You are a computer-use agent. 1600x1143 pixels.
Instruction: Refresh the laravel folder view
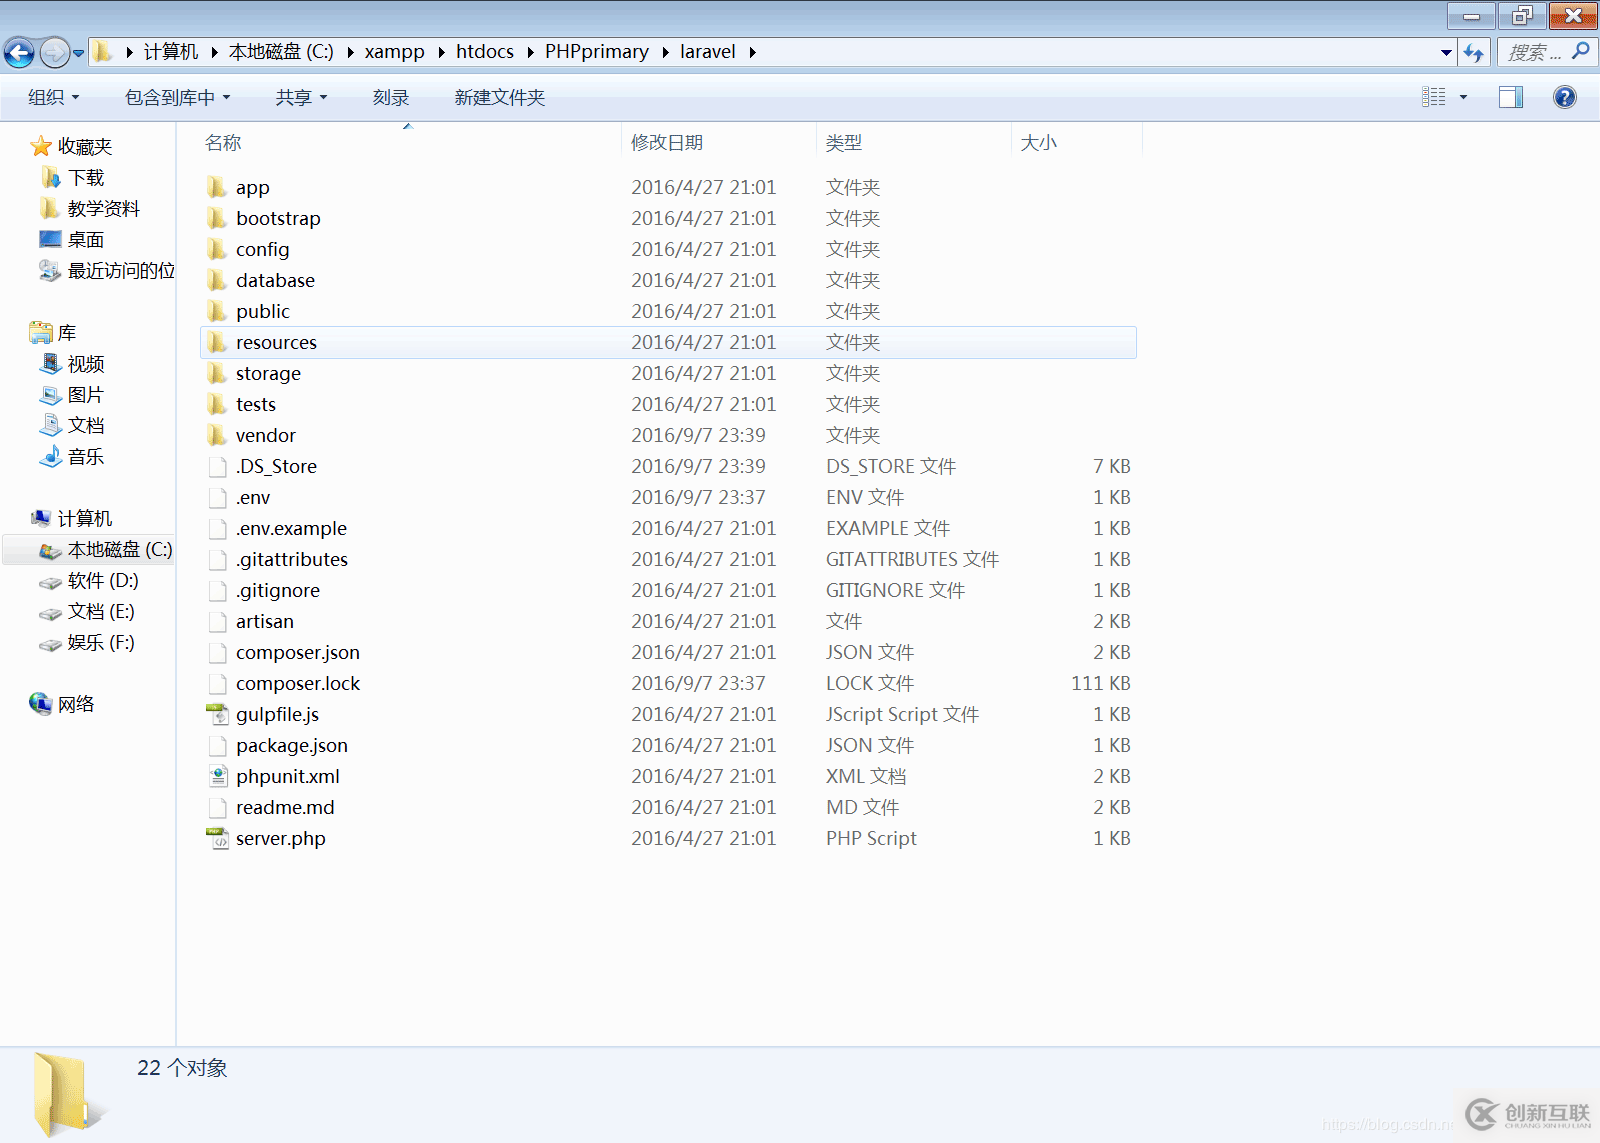coord(1474,52)
